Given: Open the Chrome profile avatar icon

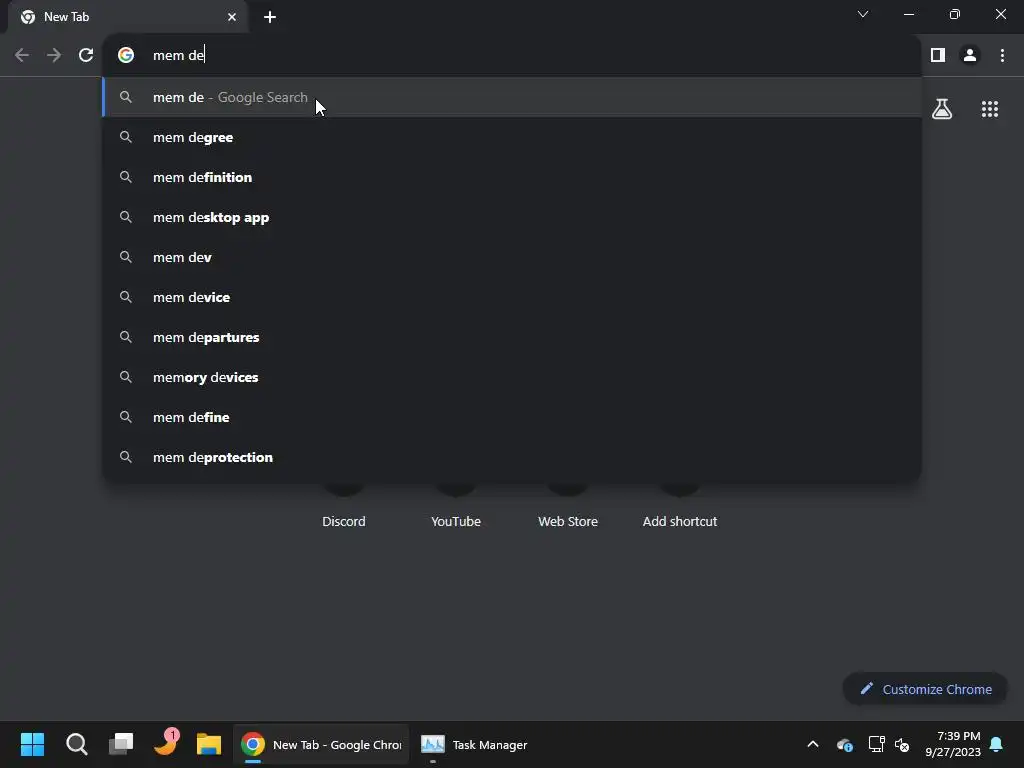Looking at the screenshot, I should (x=970, y=56).
